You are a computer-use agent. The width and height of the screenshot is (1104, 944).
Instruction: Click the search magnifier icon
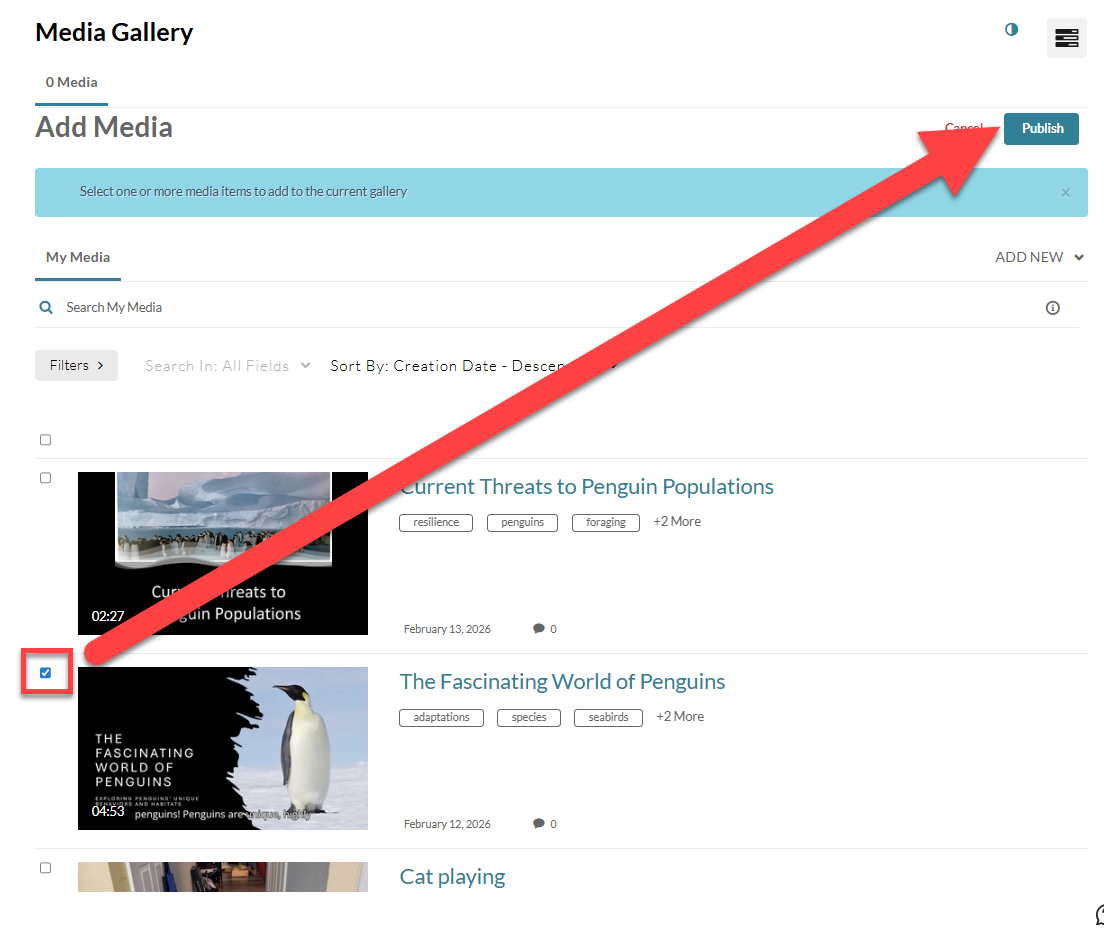pyautogui.click(x=46, y=308)
